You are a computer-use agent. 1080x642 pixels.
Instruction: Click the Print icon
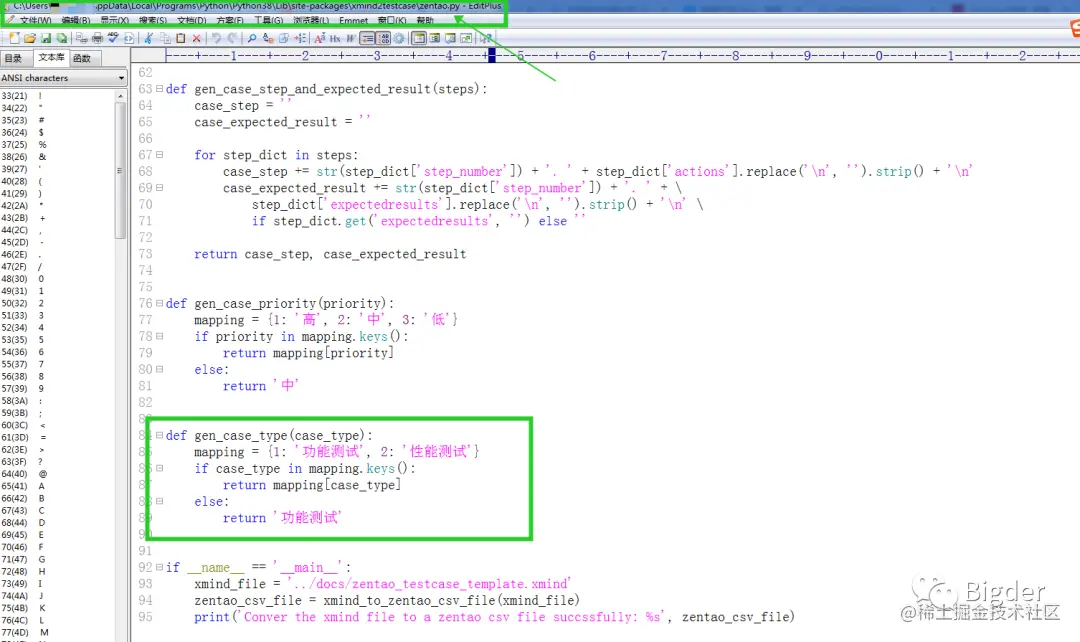pyautogui.click(x=97, y=39)
